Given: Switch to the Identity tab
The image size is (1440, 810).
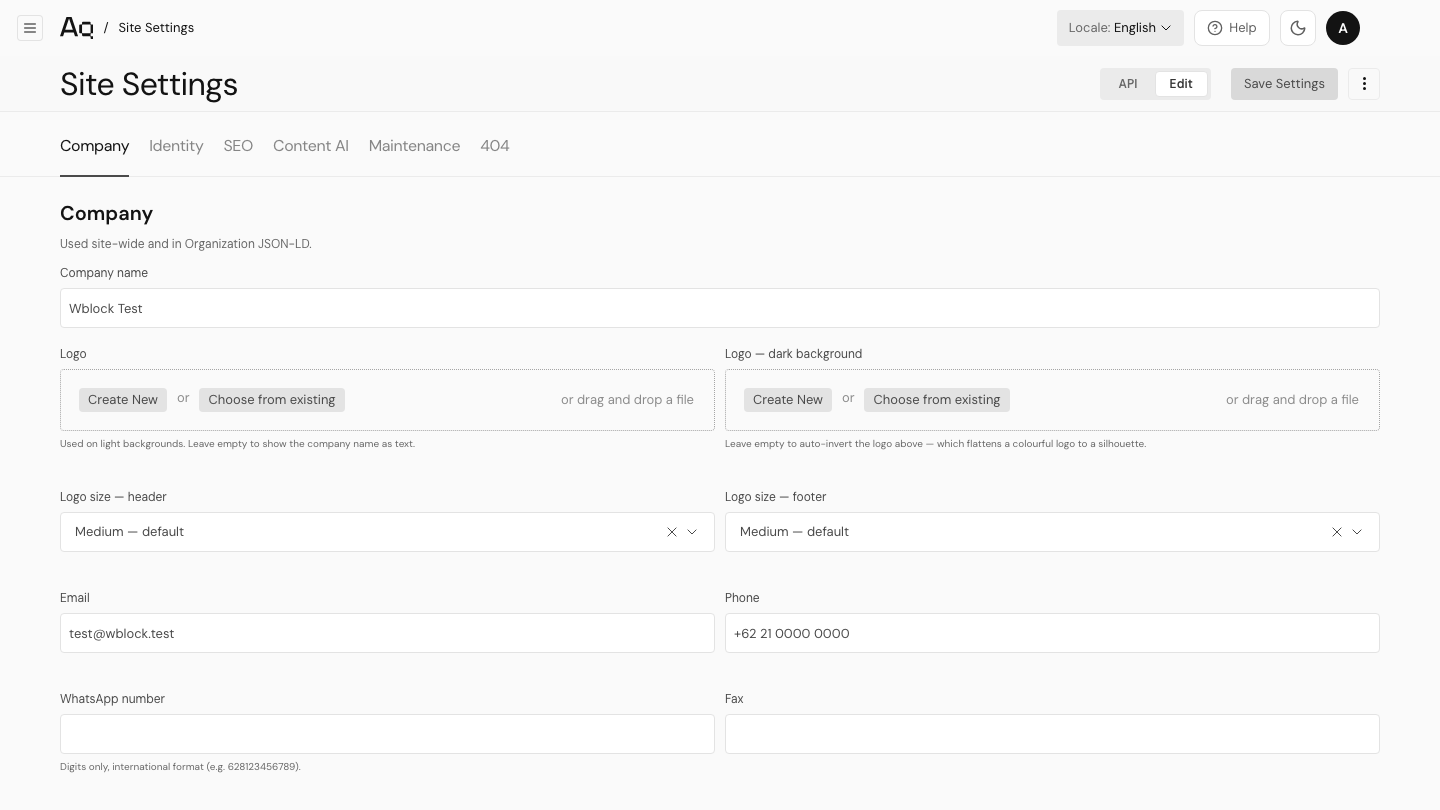Looking at the screenshot, I should [176, 146].
